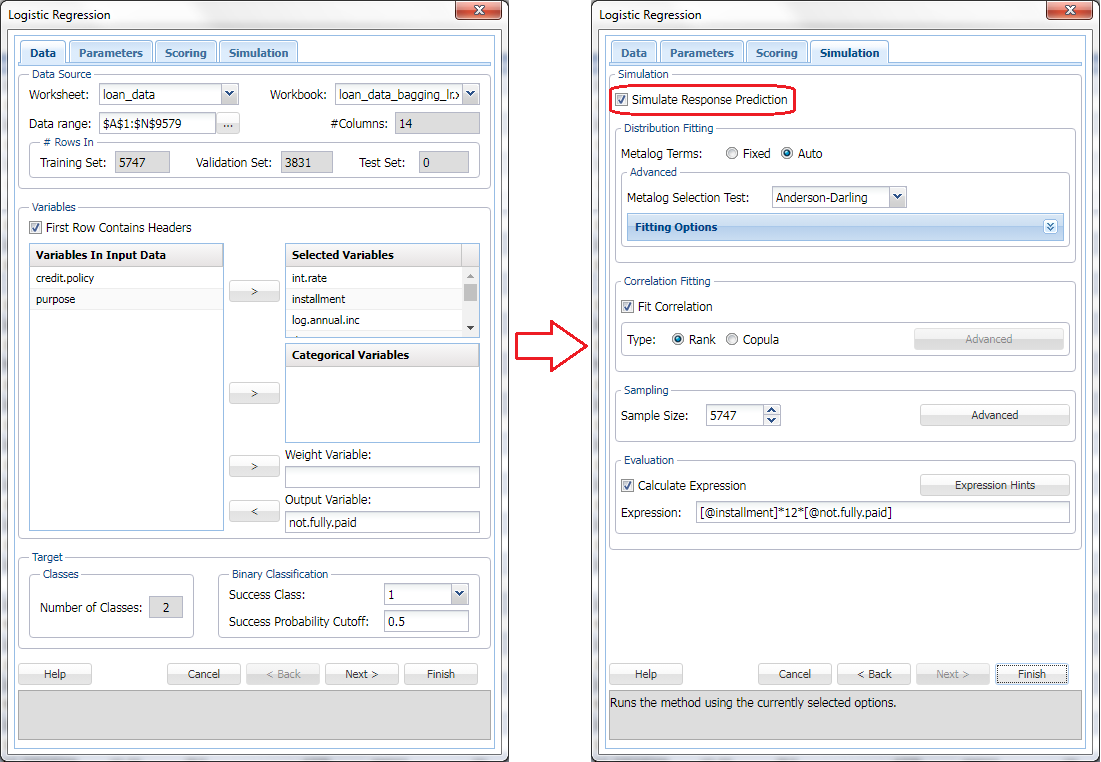Toggle Simulate Response Prediction checkbox
This screenshot has width=1101, height=762.
[x=622, y=100]
